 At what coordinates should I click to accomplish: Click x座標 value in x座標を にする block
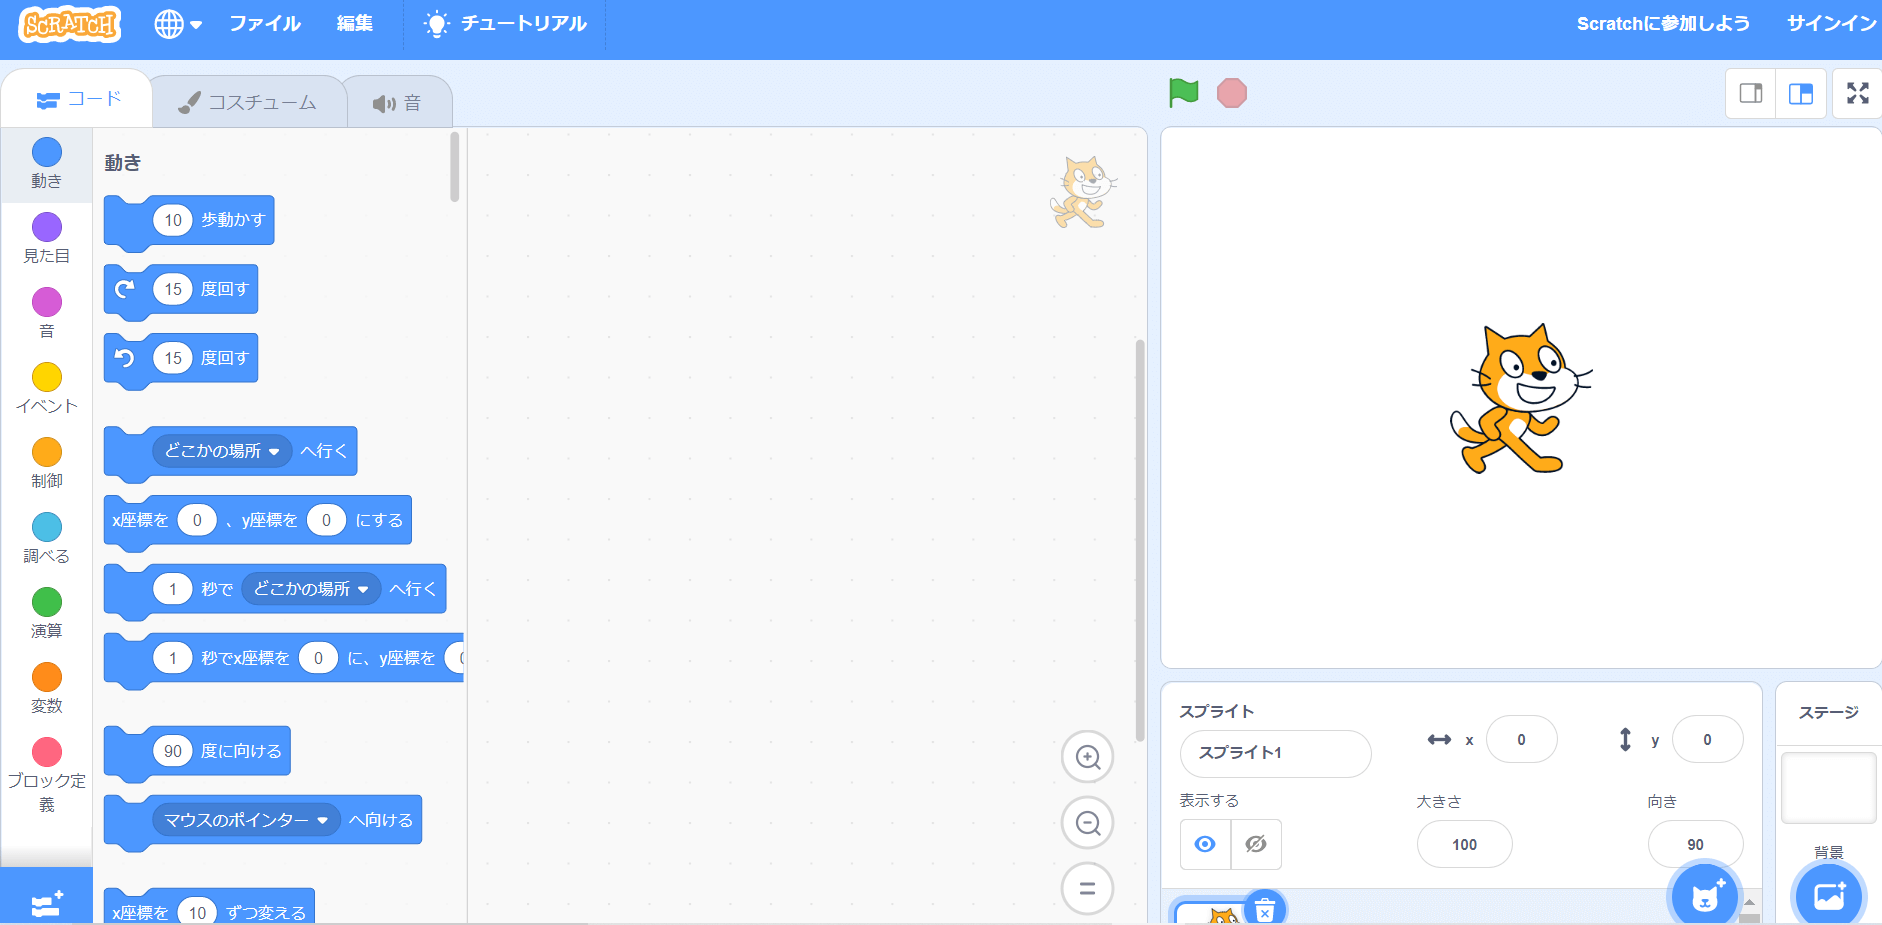(x=197, y=520)
